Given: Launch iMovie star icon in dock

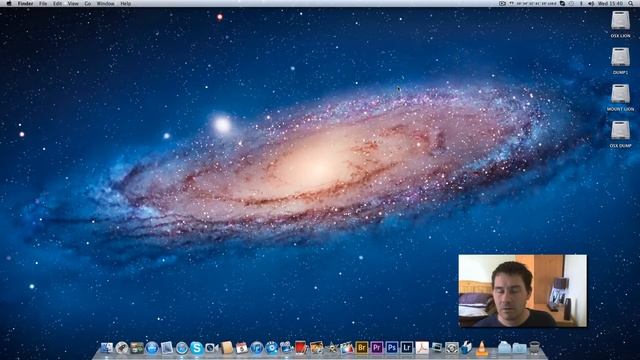Looking at the screenshot, I should (332, 348).
